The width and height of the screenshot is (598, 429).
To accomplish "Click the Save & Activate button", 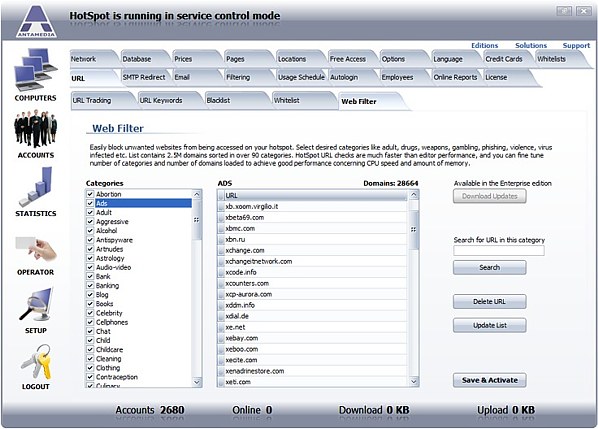I will 490,380.
